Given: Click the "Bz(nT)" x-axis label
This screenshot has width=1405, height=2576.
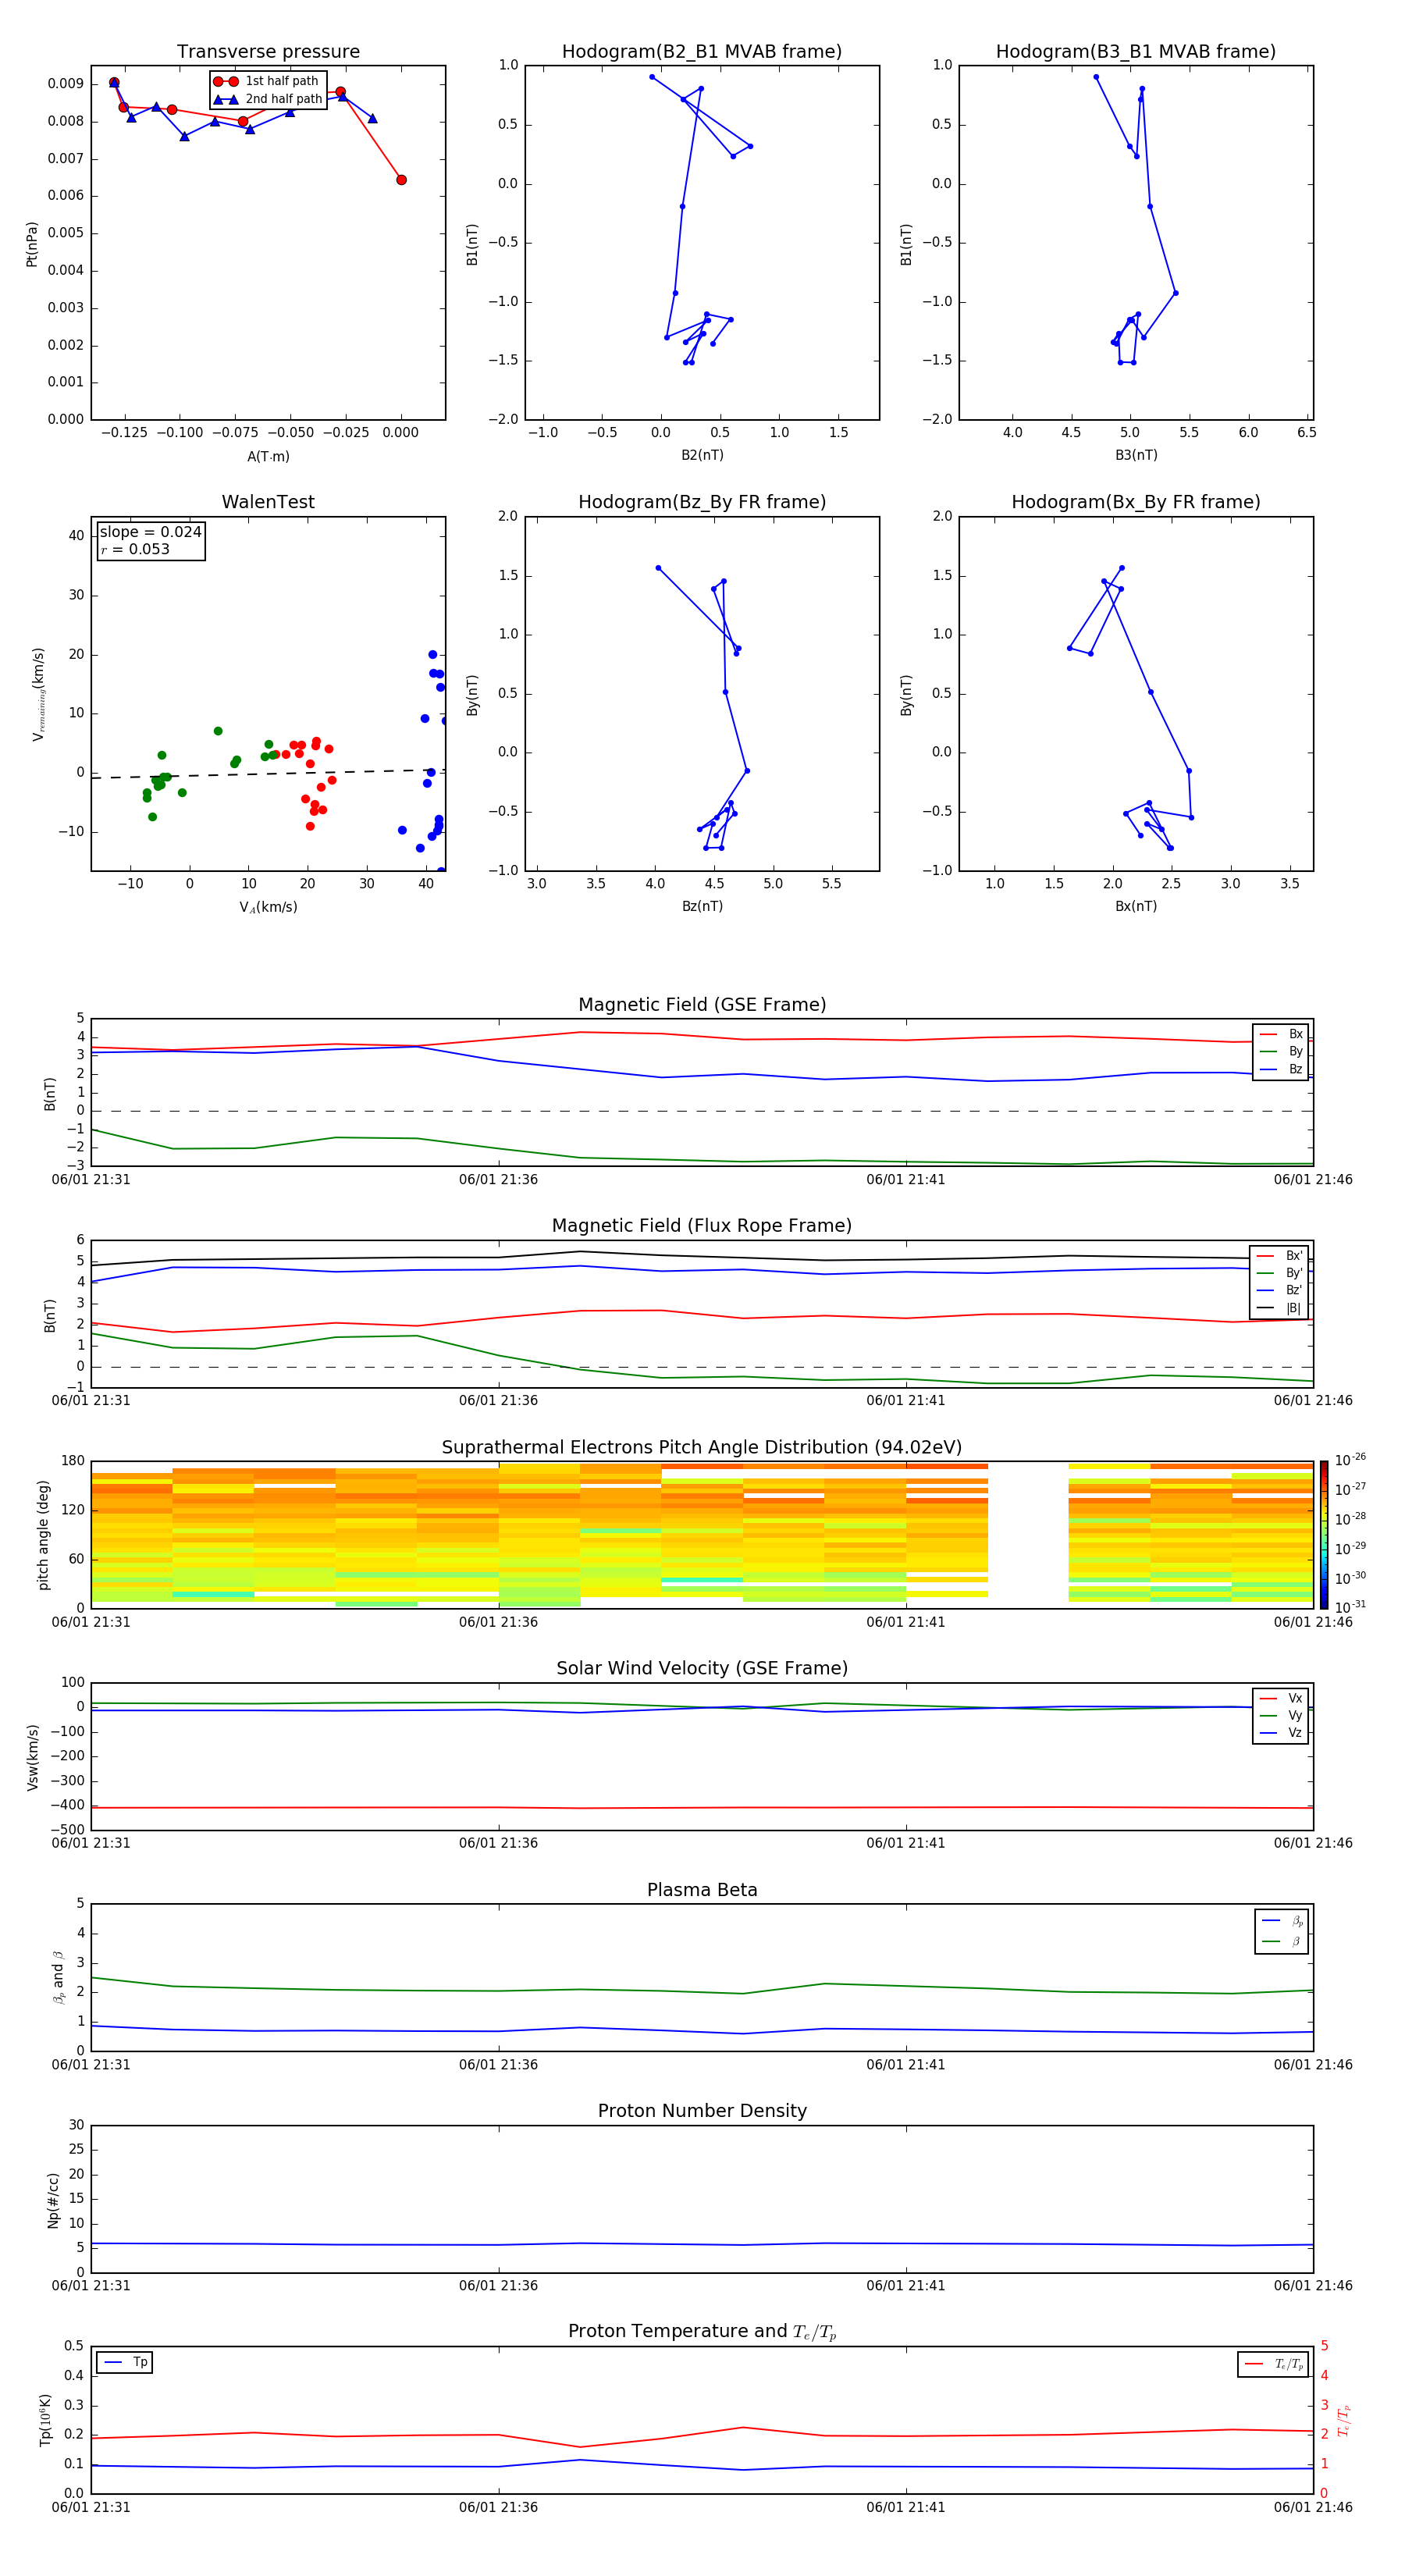Looking at the screenshot, I should [x=702, y=906].
